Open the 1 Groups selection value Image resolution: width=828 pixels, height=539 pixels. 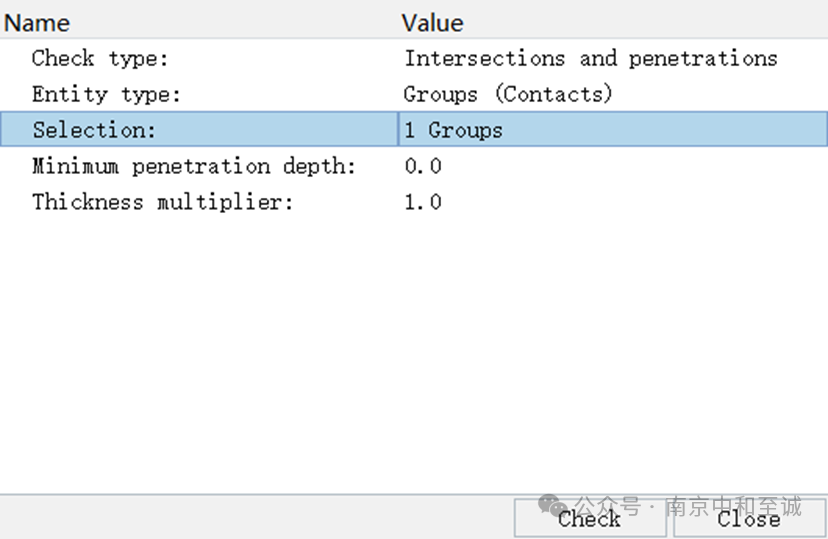[613, 129]
